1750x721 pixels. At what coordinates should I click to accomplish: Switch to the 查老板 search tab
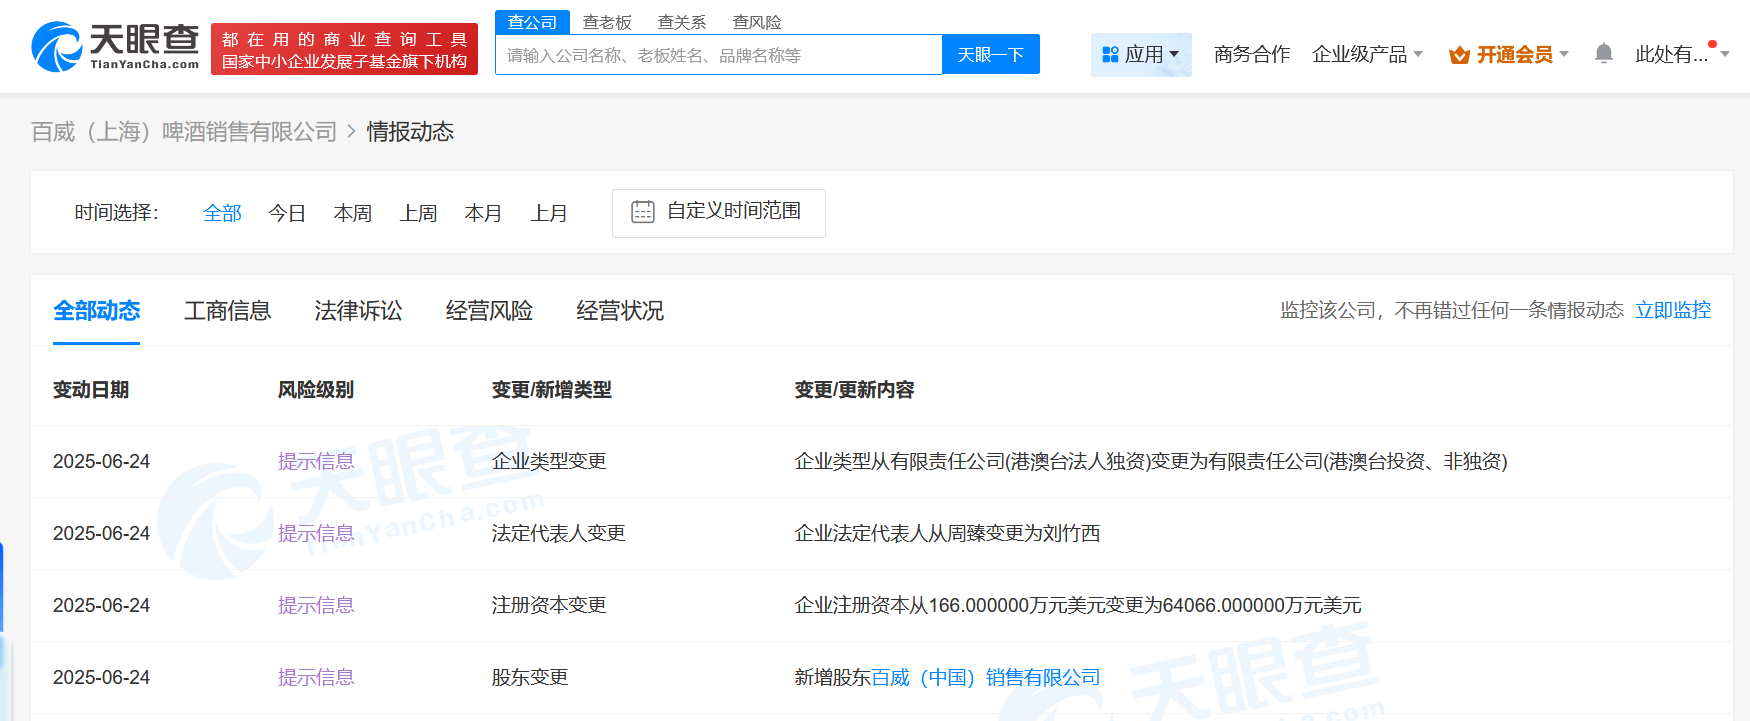(607, 22)
